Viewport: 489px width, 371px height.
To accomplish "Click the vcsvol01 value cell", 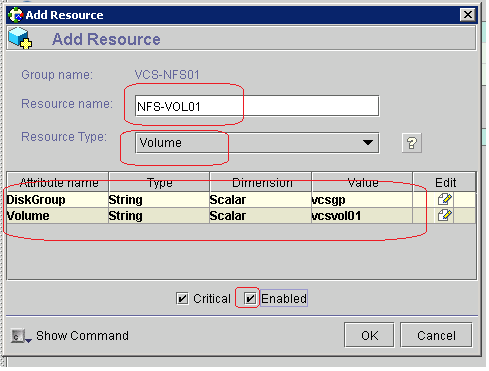I will [362, 215].
